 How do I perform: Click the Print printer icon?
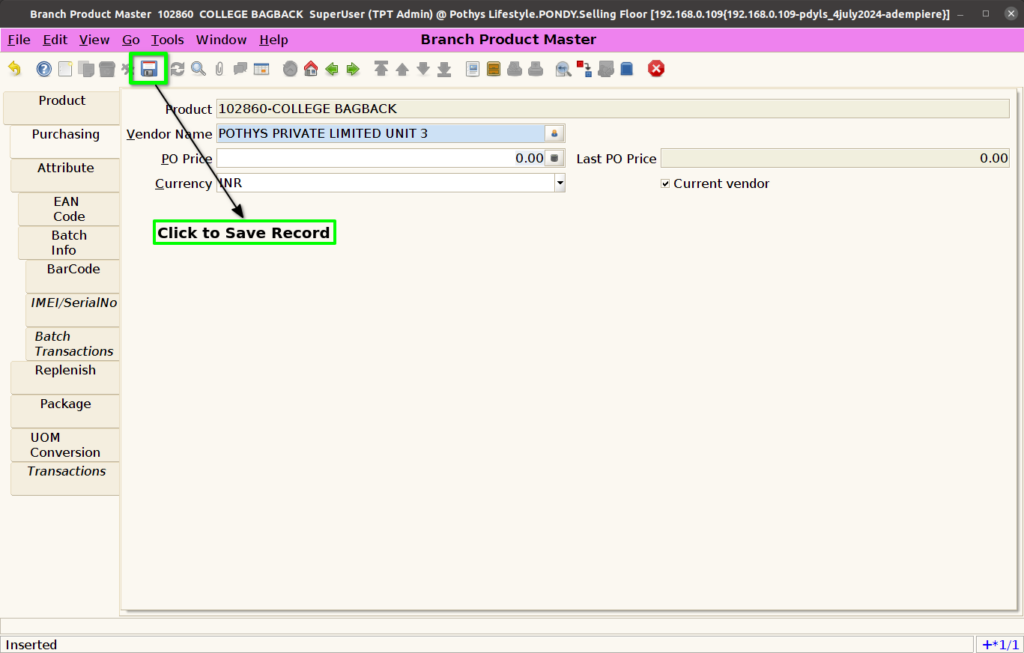tap(536, 69)
